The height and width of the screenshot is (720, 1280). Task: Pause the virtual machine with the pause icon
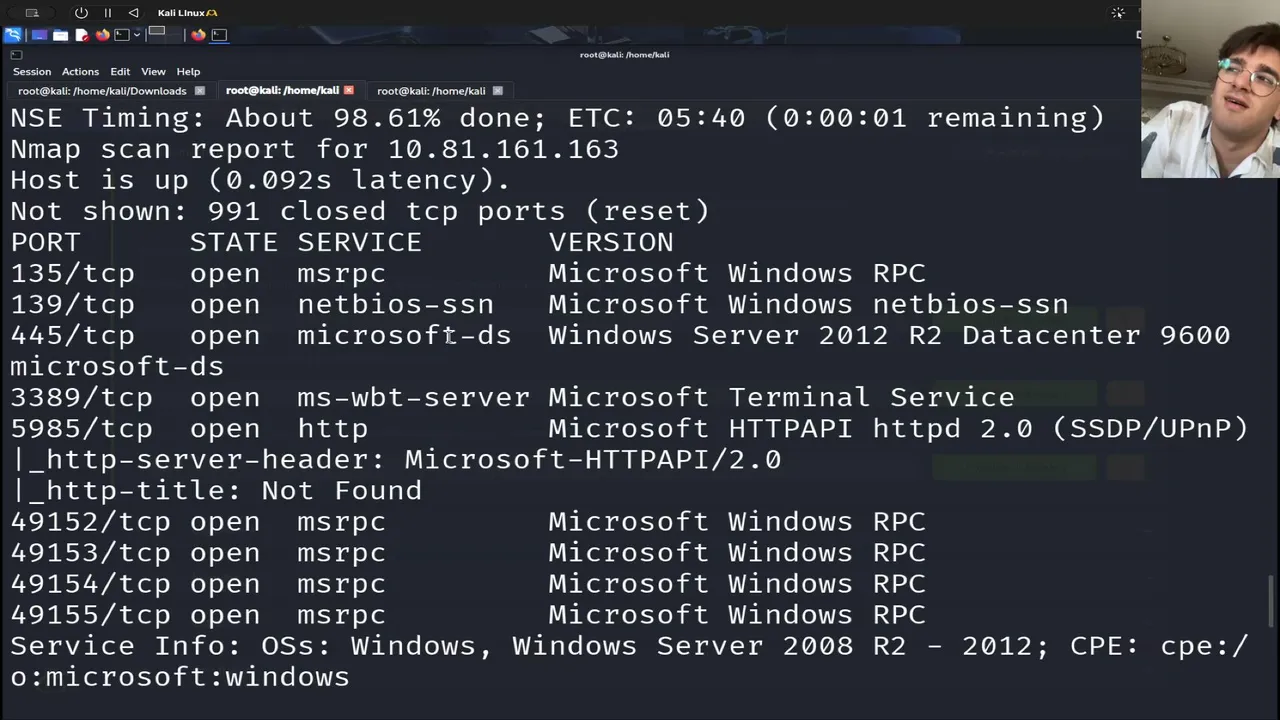point(108,13)
